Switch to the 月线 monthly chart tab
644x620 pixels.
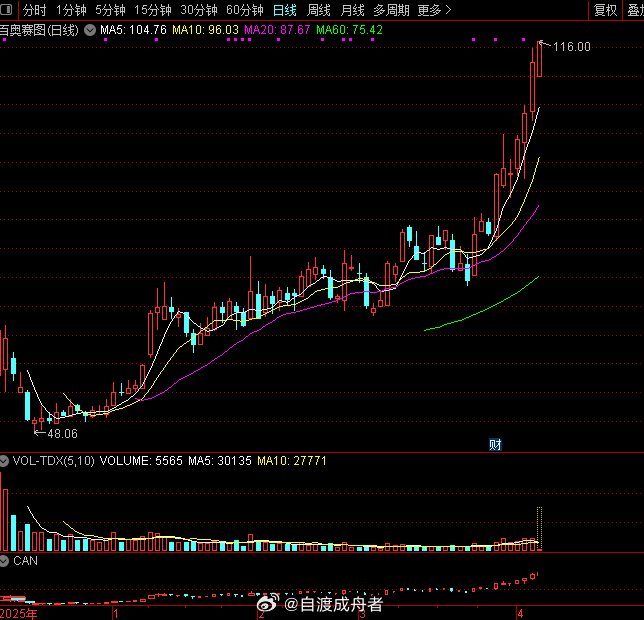click(353, 10)
